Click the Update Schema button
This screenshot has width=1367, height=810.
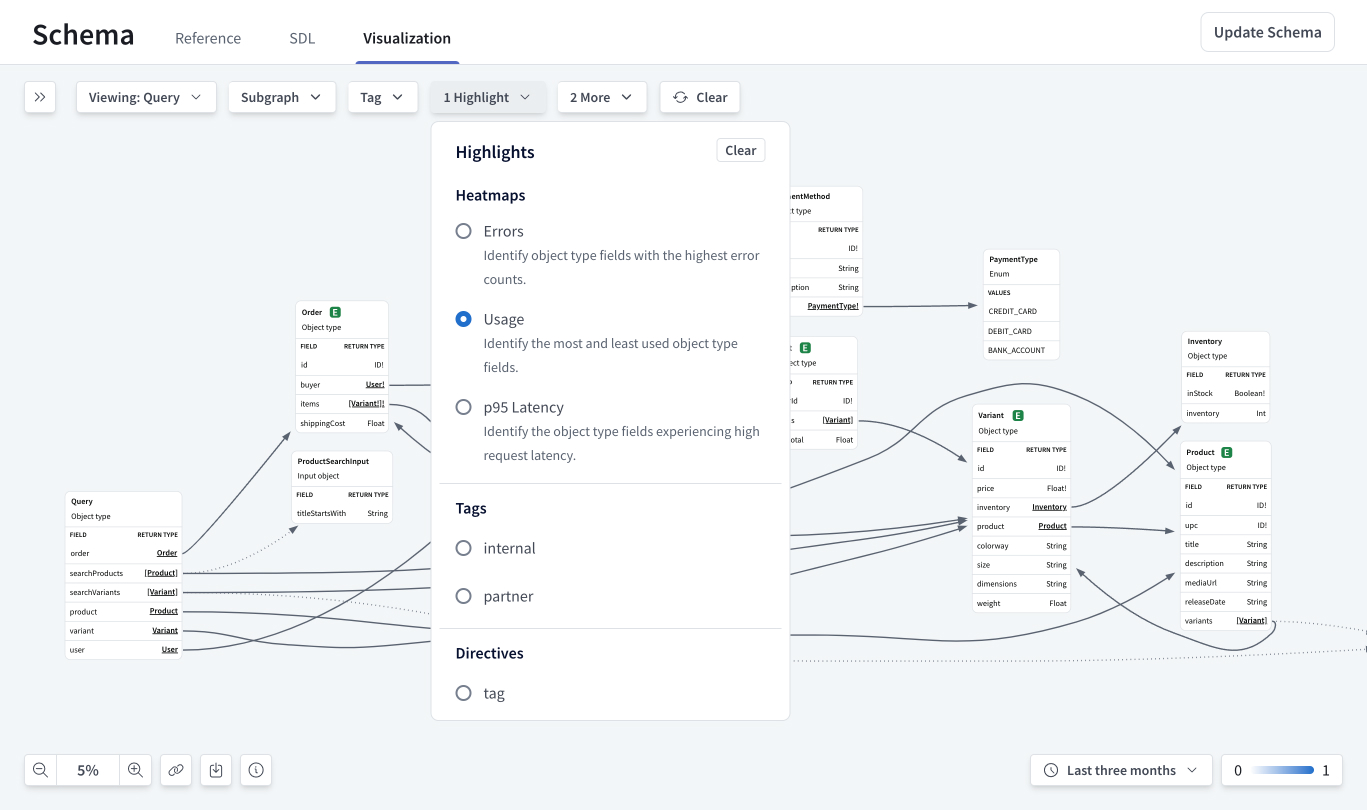[x=1267, y=32]
